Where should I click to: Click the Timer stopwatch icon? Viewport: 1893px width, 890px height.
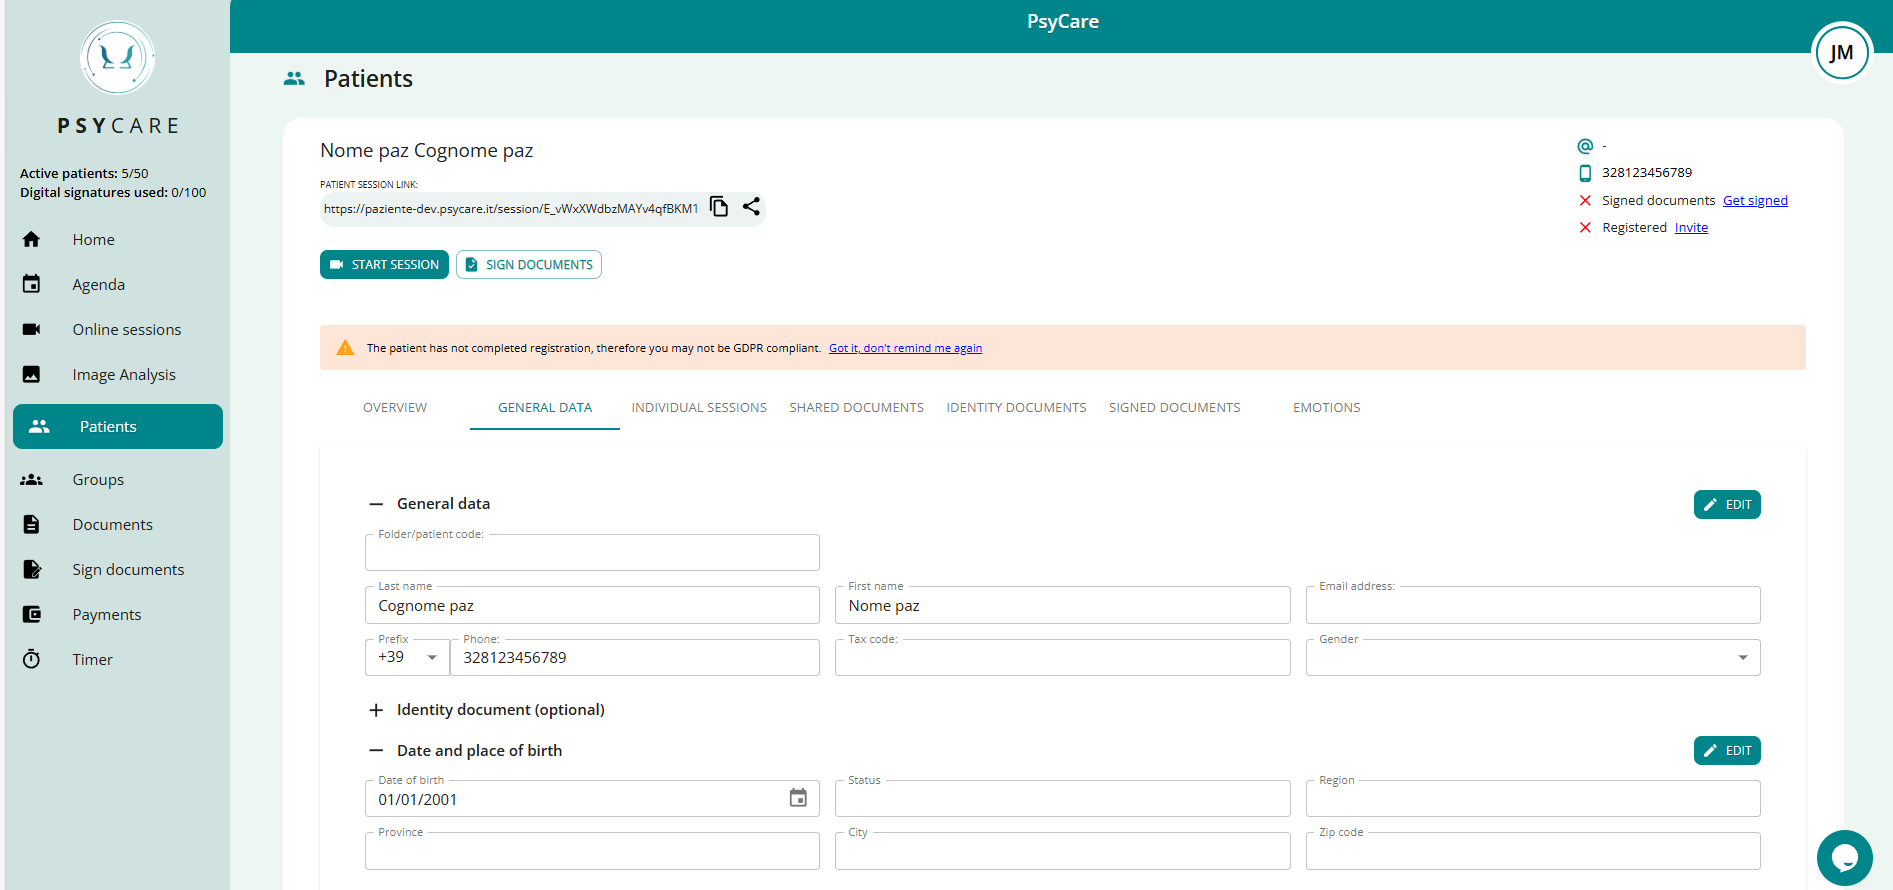coord(31,659)
